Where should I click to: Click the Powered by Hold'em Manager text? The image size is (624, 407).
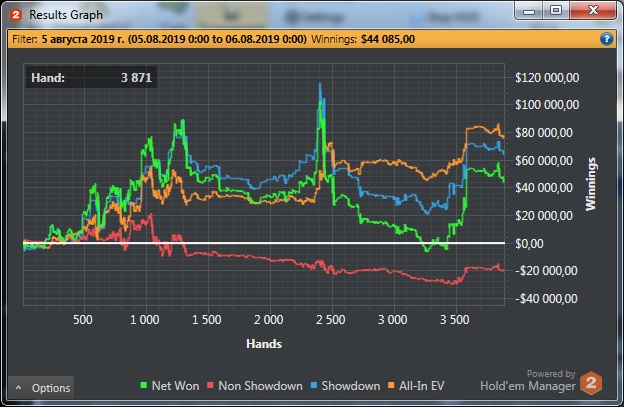pyautogui.click(x=528, y=380)
